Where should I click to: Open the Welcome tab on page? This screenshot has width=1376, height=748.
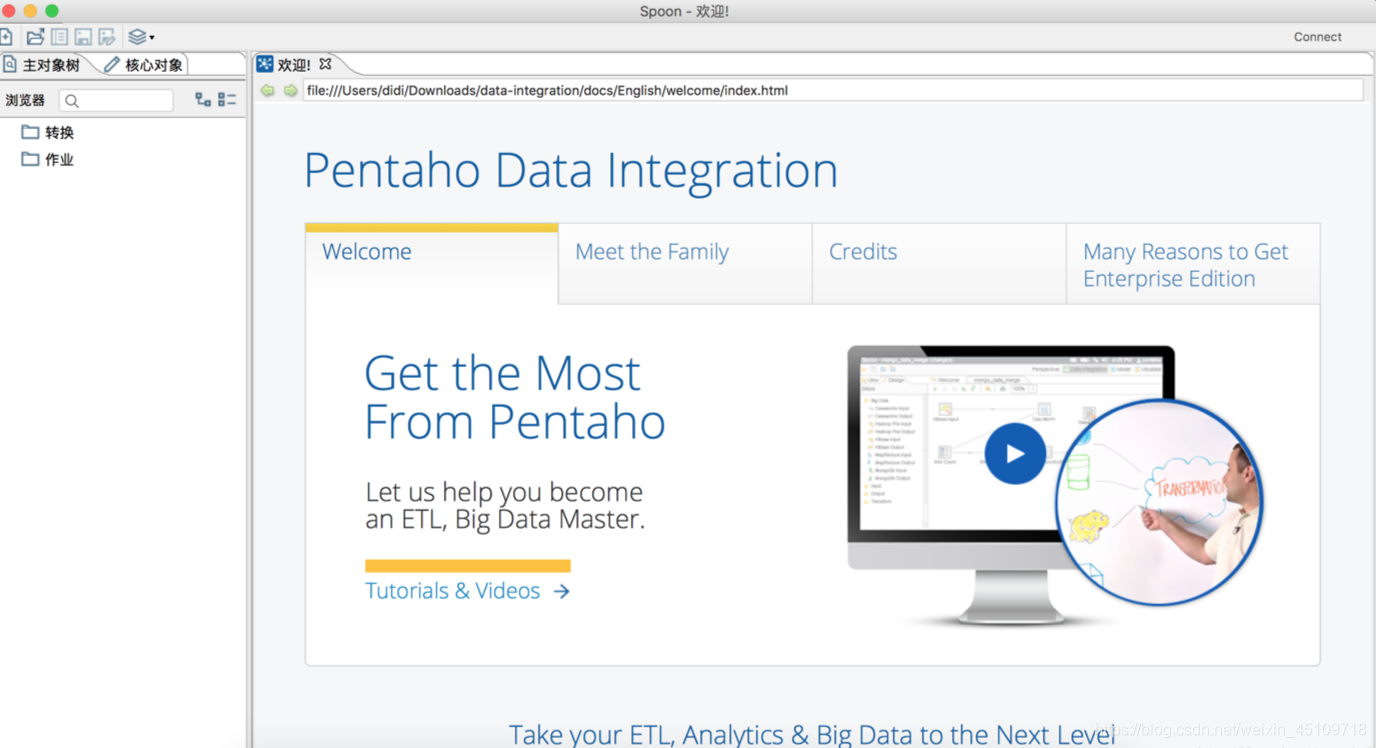point(431,263)
